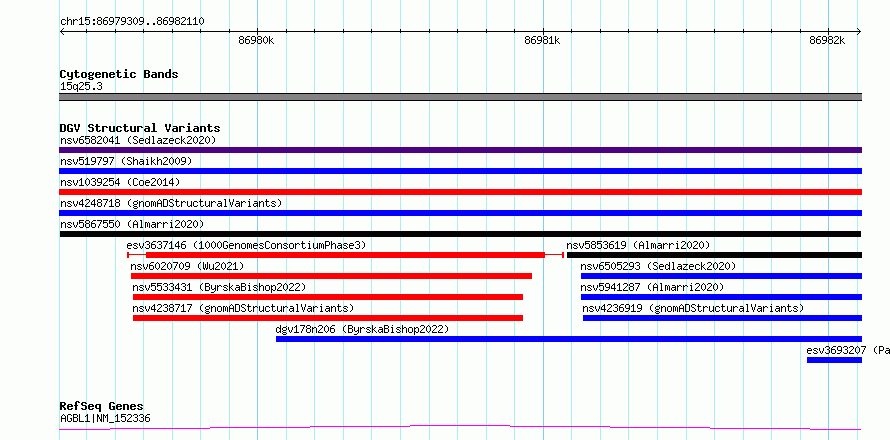Open esv3637146 (1000GenomesConsortiumPhase3) label
Viewport: 890px width, 440px height.
pyautogui.click(x=246, y=245)
